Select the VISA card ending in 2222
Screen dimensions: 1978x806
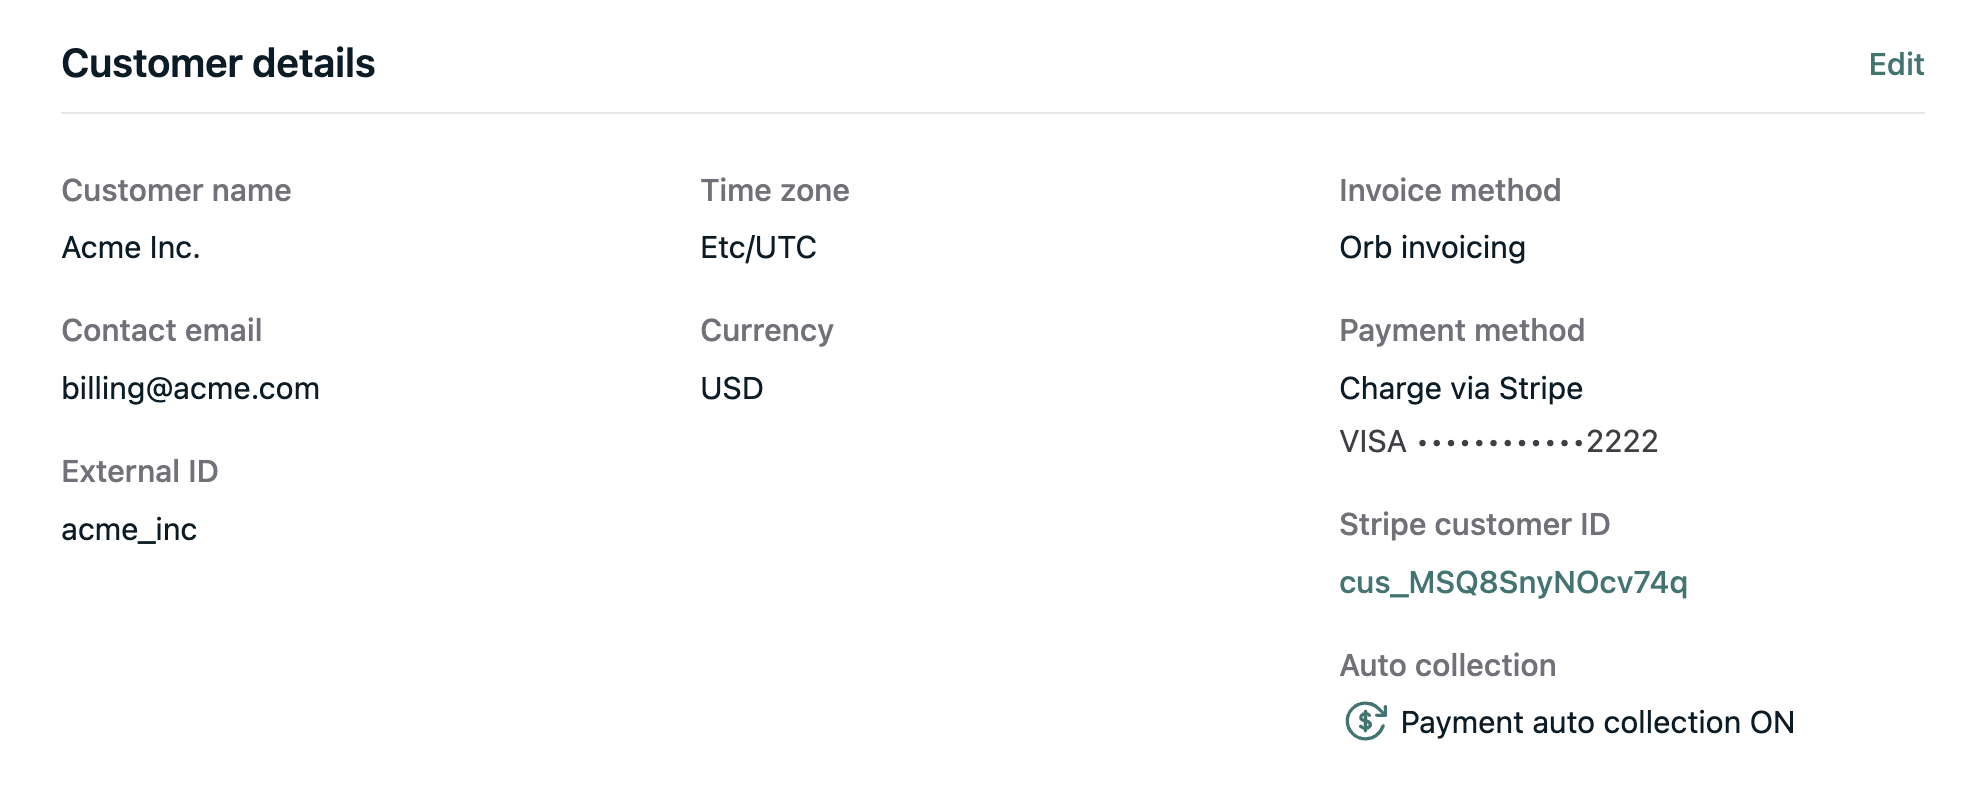coord(1498,441)
